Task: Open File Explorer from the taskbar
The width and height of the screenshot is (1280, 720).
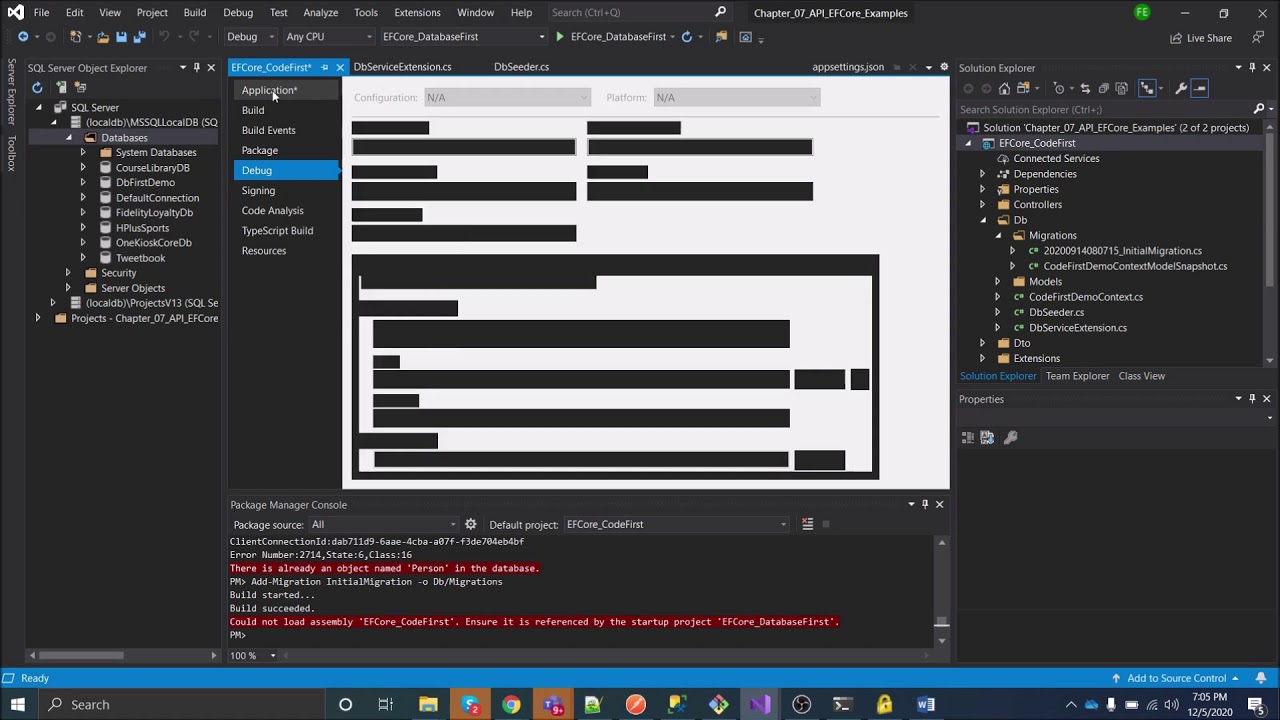Action: pyautogui.click(x=428, y=704)
